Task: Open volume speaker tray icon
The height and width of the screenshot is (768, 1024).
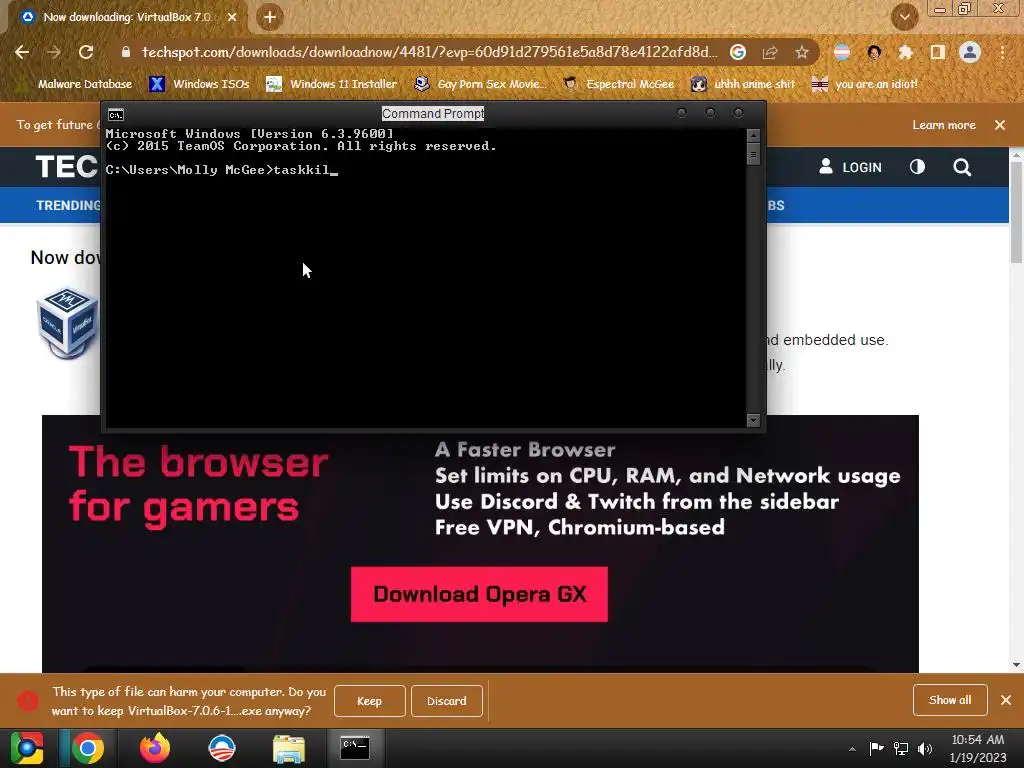Action: click(925, 748)
